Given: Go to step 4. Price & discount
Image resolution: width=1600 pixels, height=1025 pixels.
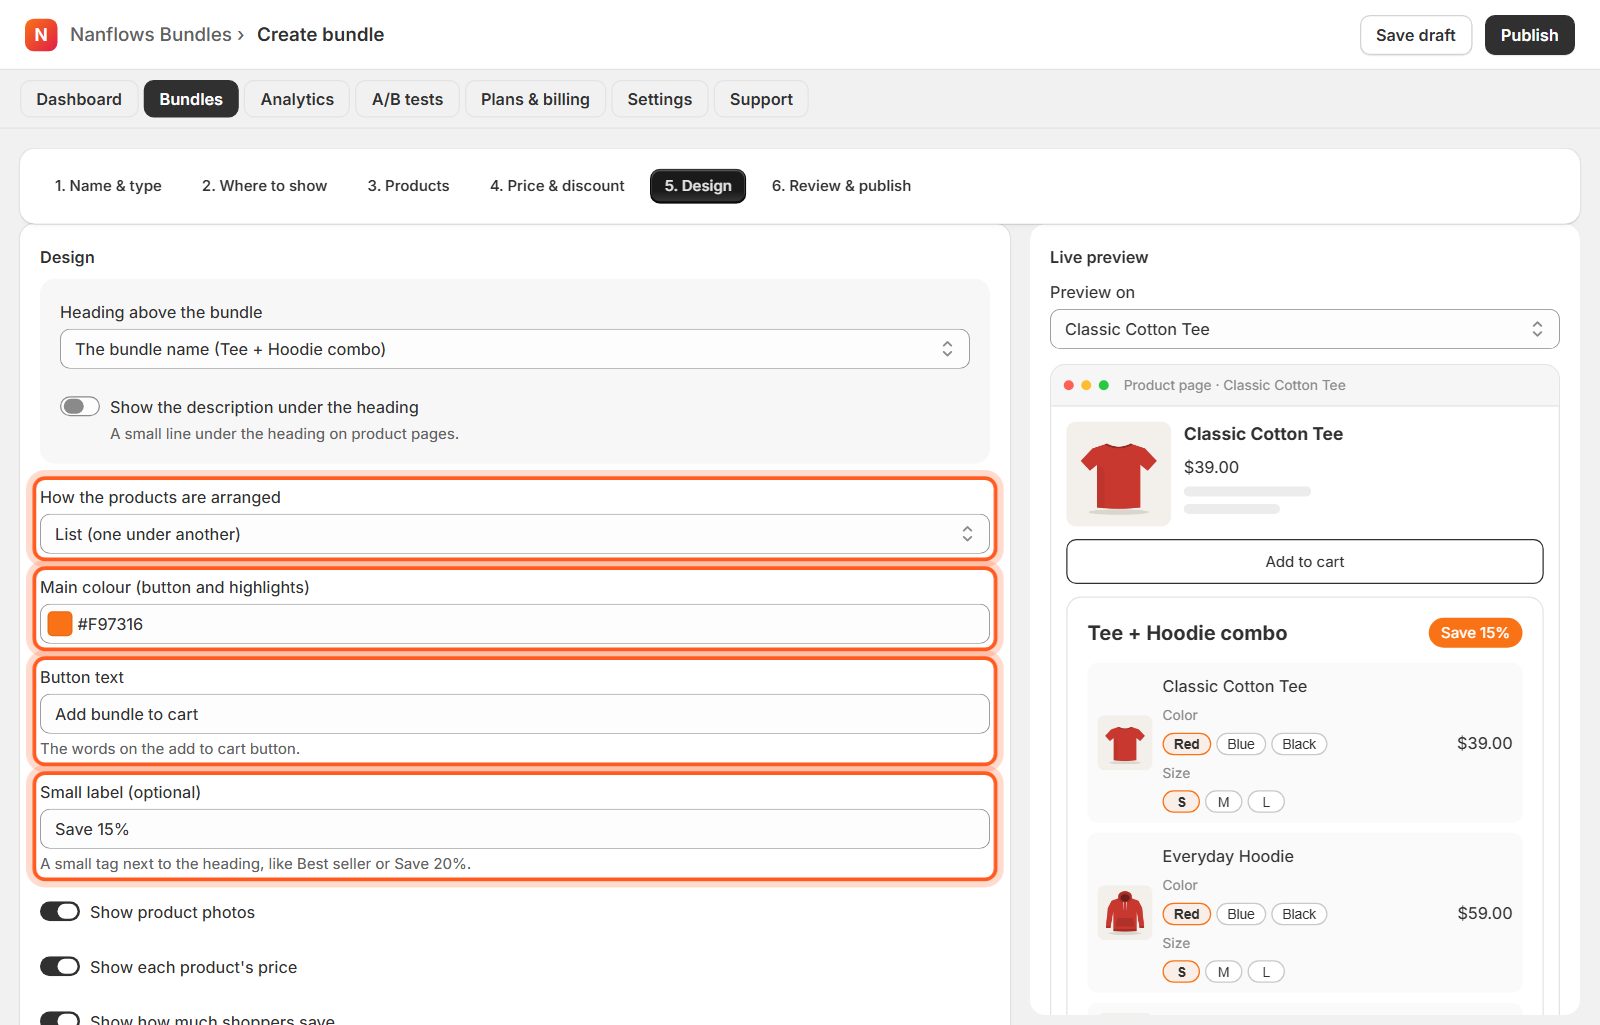Looking at the screenshot, I should (x=557, y=186).
